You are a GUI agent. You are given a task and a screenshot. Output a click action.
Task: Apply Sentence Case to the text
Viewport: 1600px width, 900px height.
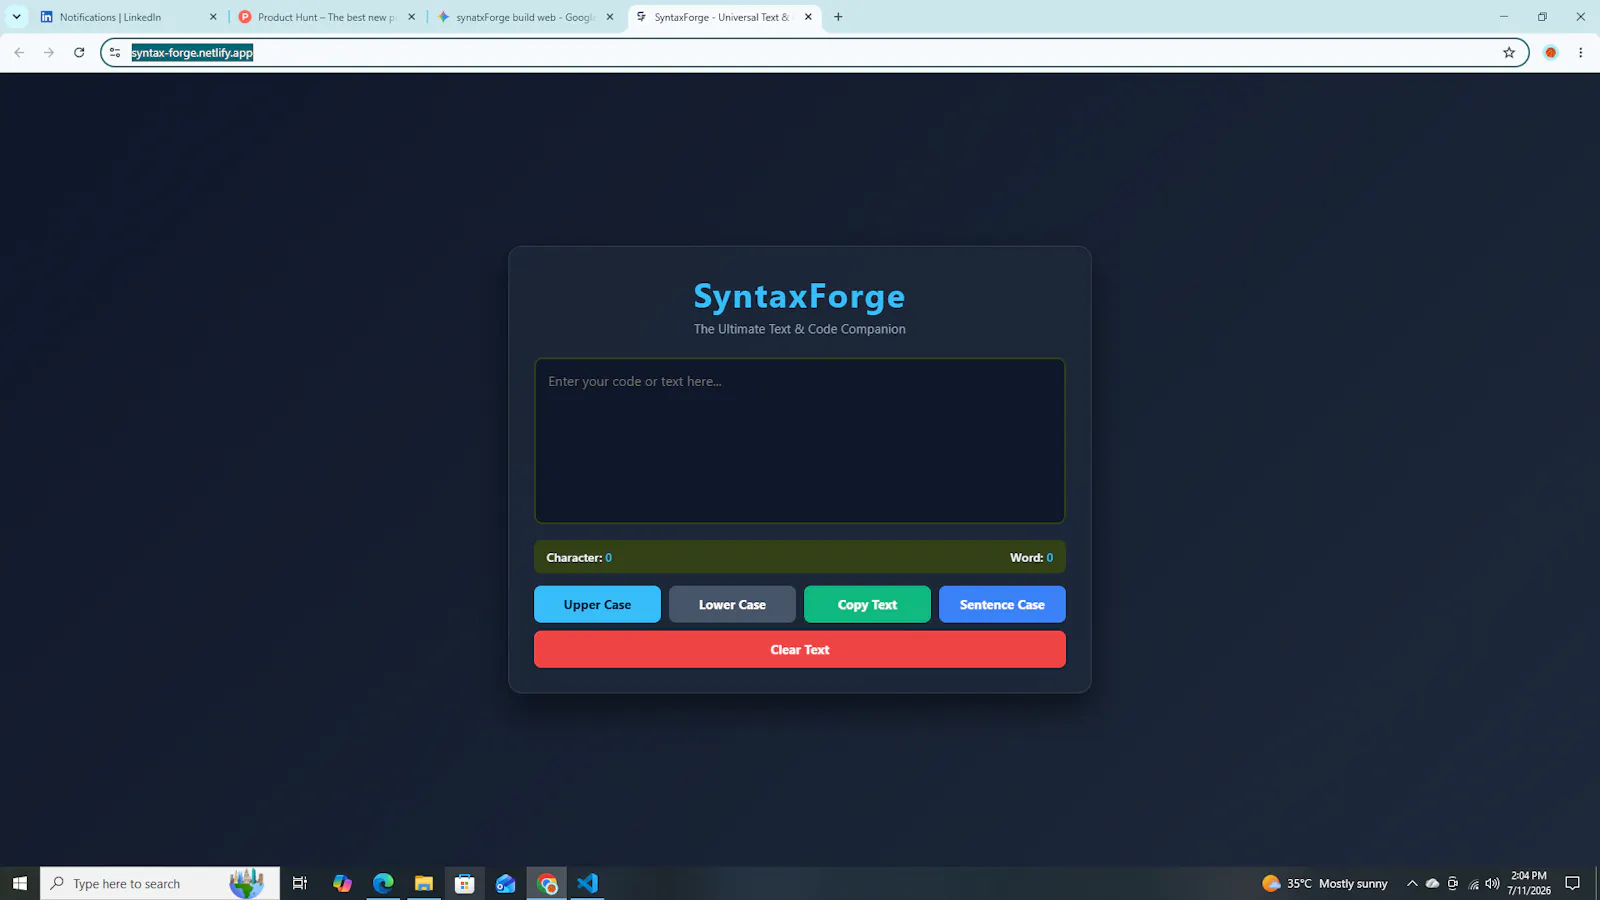(x=1002, y=604)
